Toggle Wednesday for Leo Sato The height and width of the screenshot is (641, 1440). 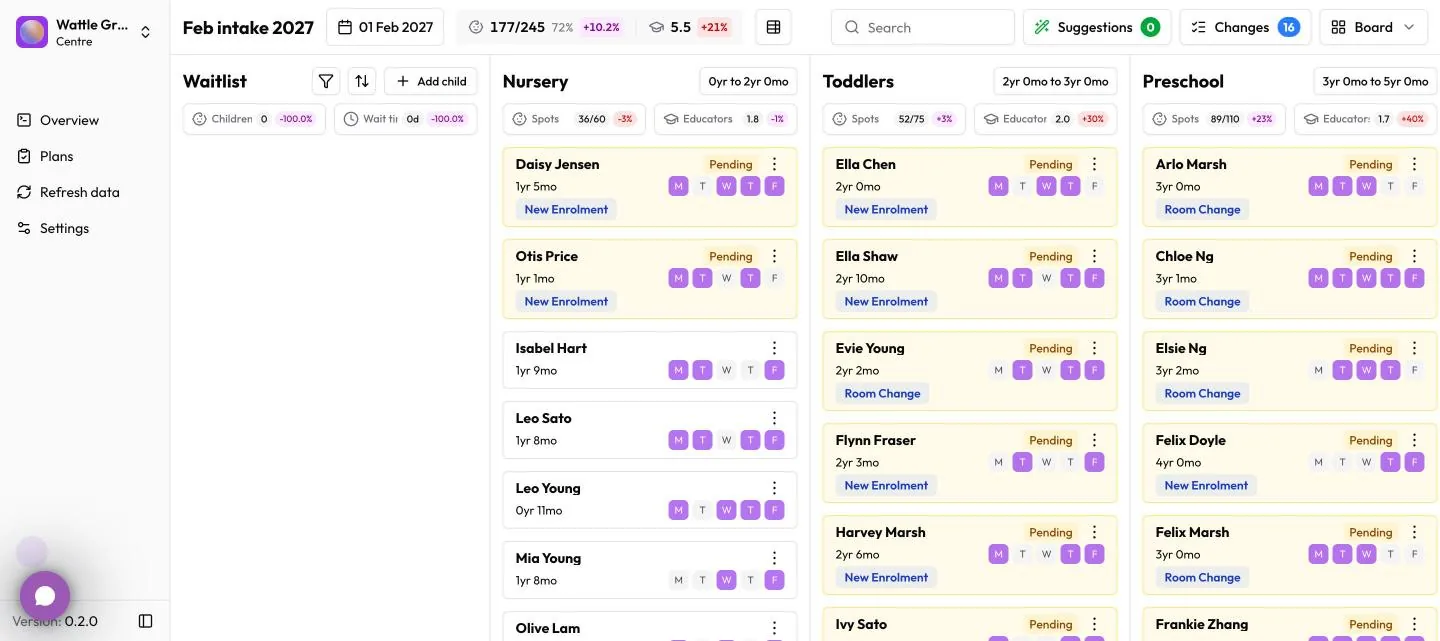[x=727, y=440]
